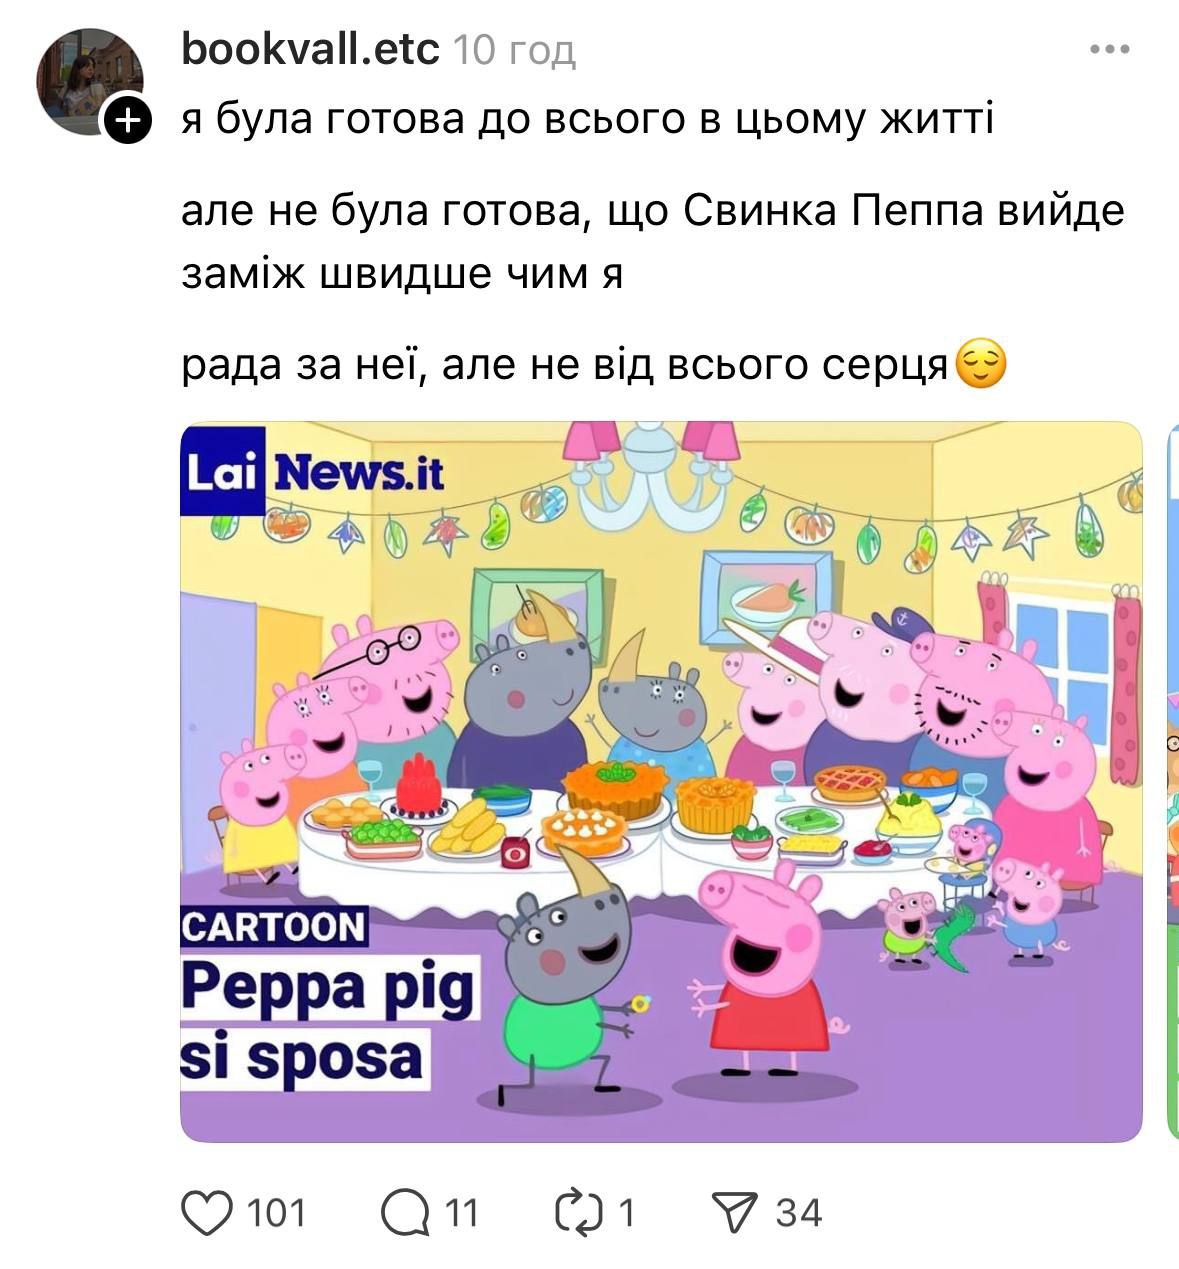
Task: Open the repost count showing 1
Action: click(x=626, y=1213)
